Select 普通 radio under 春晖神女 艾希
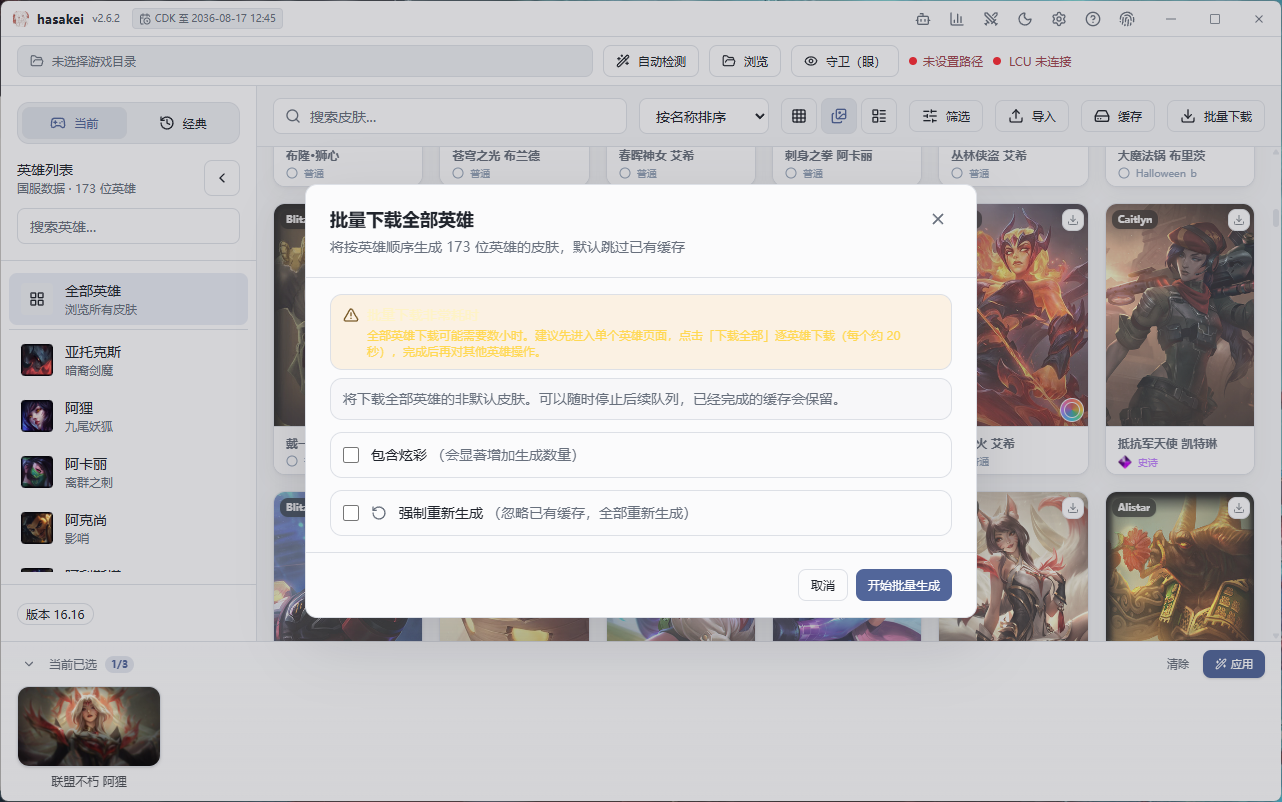1282x802 pixels. 624,173
